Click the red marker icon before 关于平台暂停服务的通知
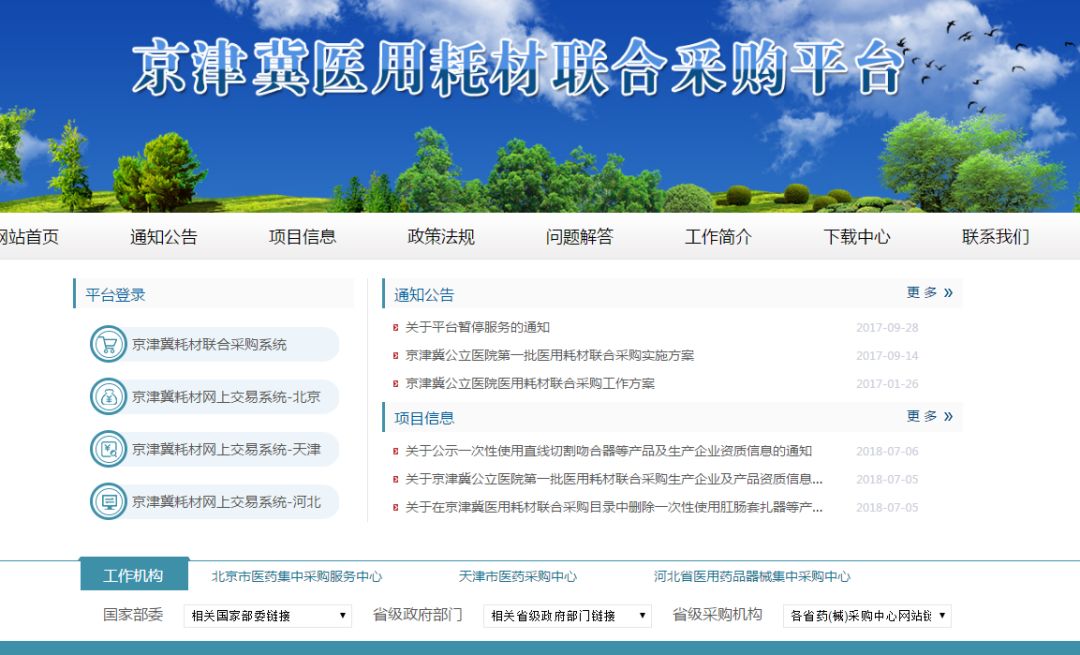 394,327
